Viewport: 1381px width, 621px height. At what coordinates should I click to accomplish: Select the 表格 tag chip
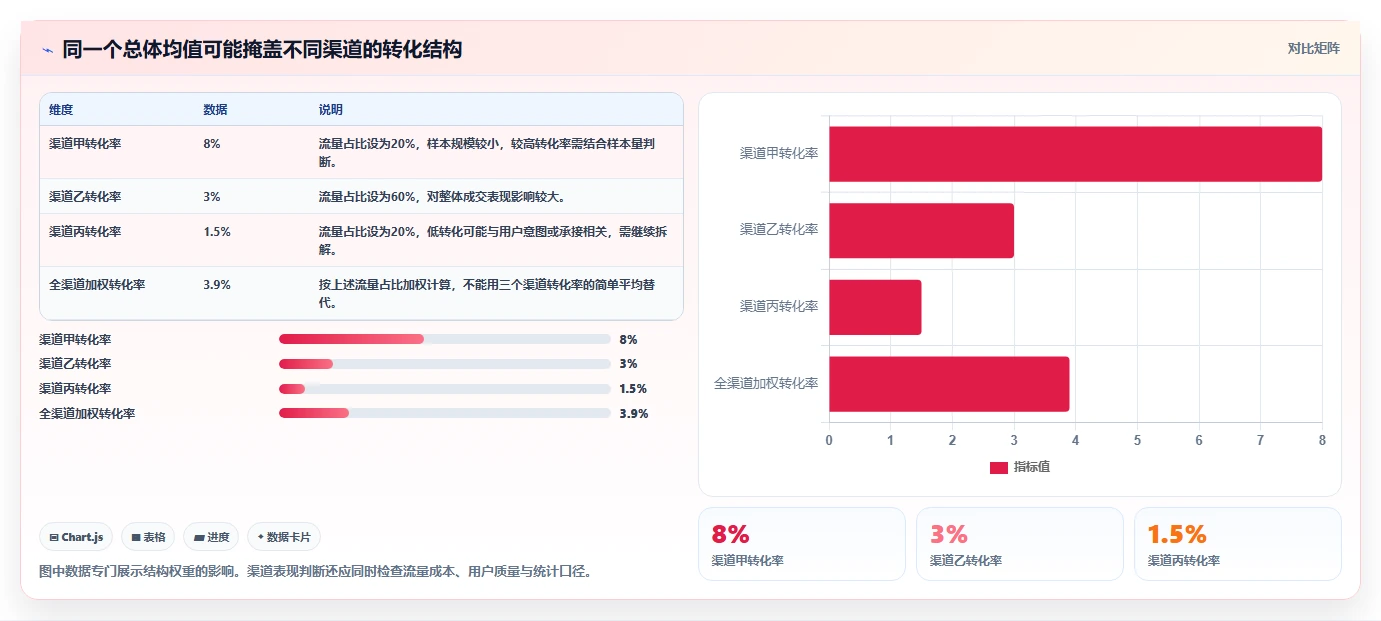click(x=148, y=537)
